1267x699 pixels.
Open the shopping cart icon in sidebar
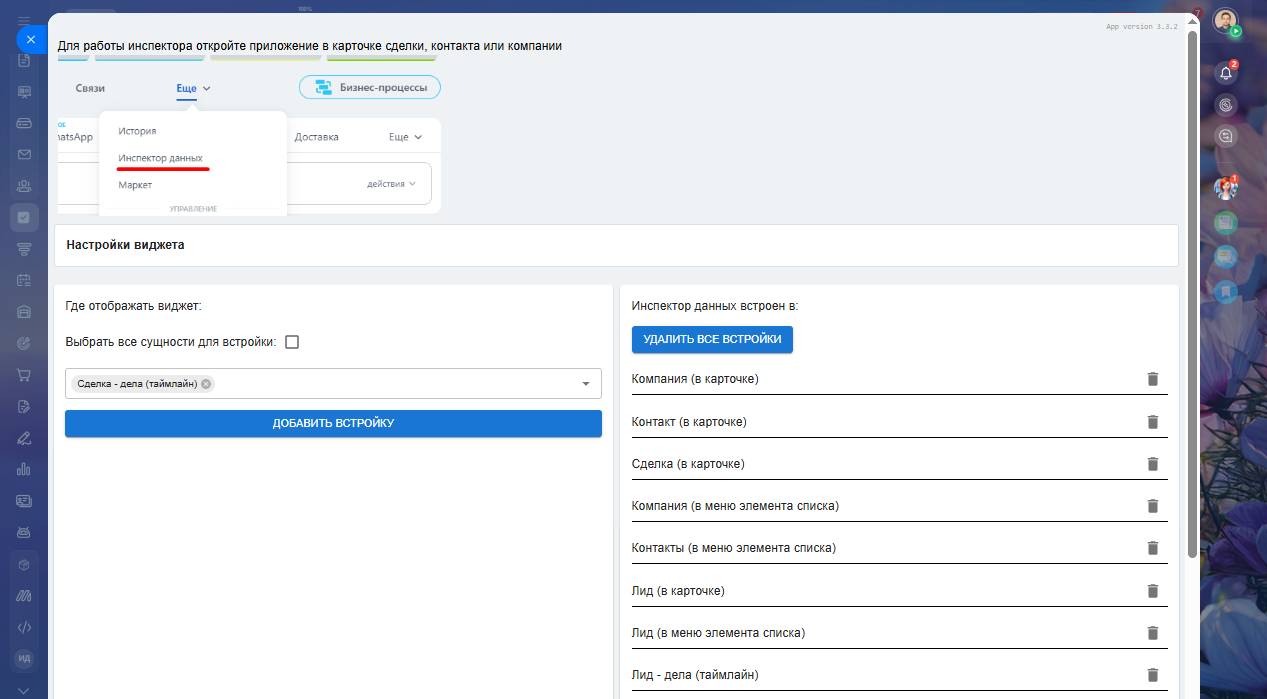tap(24, 375)
